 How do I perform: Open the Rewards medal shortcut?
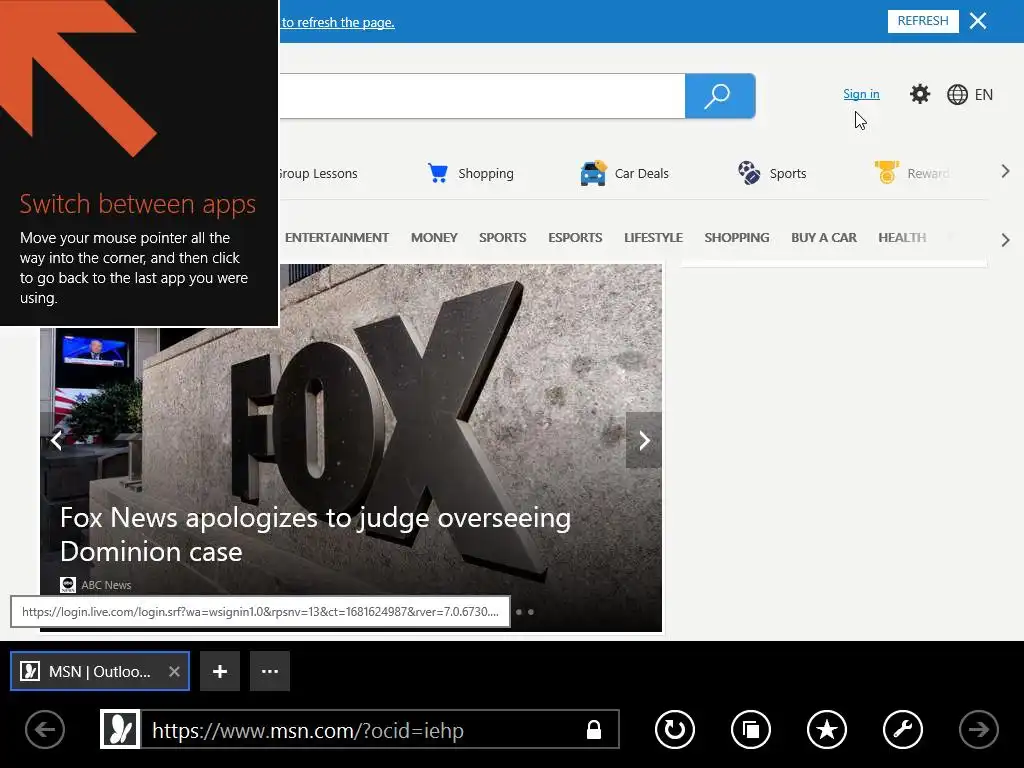912,173
